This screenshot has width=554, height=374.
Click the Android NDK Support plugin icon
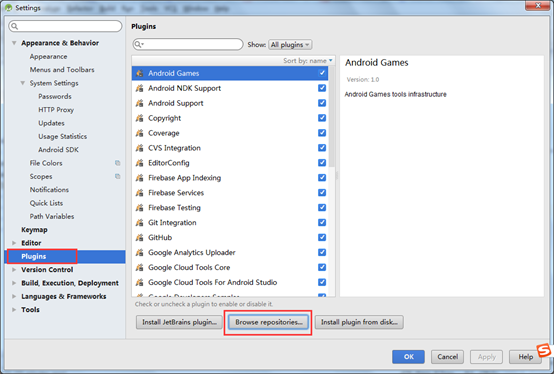coord(140,88)
